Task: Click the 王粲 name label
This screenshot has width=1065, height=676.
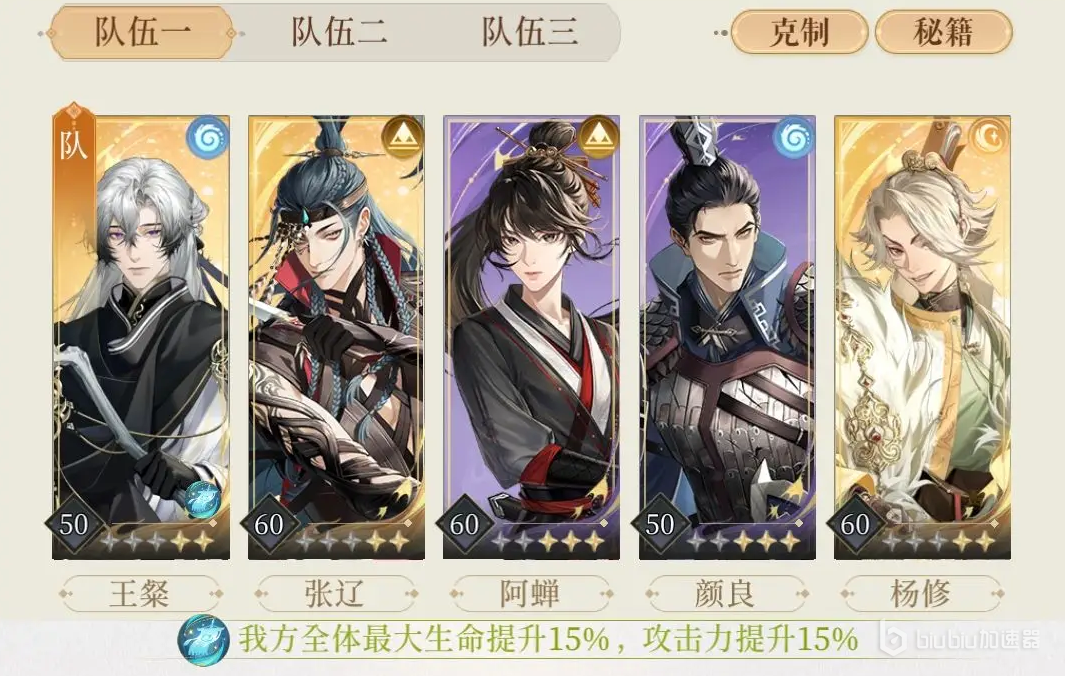Action: pyautogui.click(x=140, y=594)
